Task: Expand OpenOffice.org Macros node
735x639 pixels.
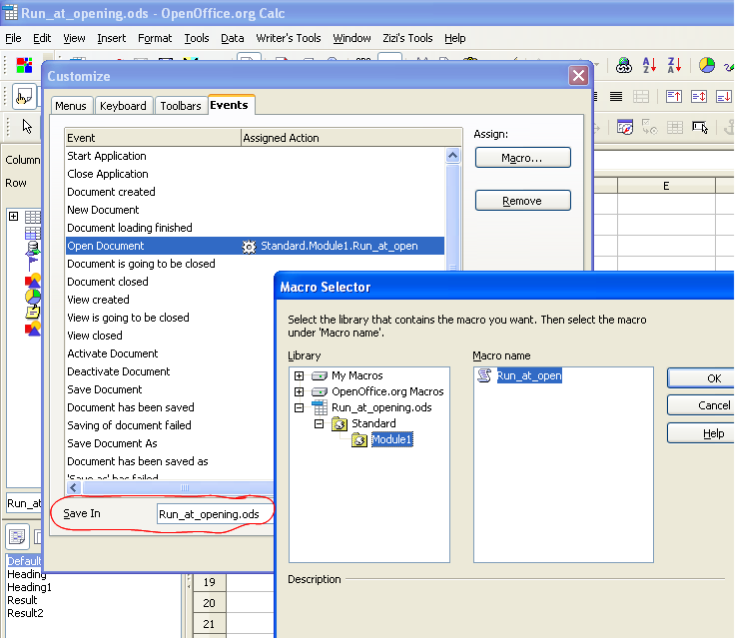Action: pos(299,391)
